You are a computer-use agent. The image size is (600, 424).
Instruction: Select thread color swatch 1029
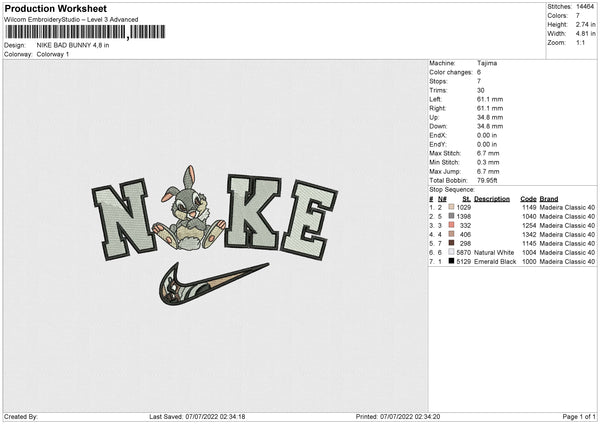[x=451, y=207]
